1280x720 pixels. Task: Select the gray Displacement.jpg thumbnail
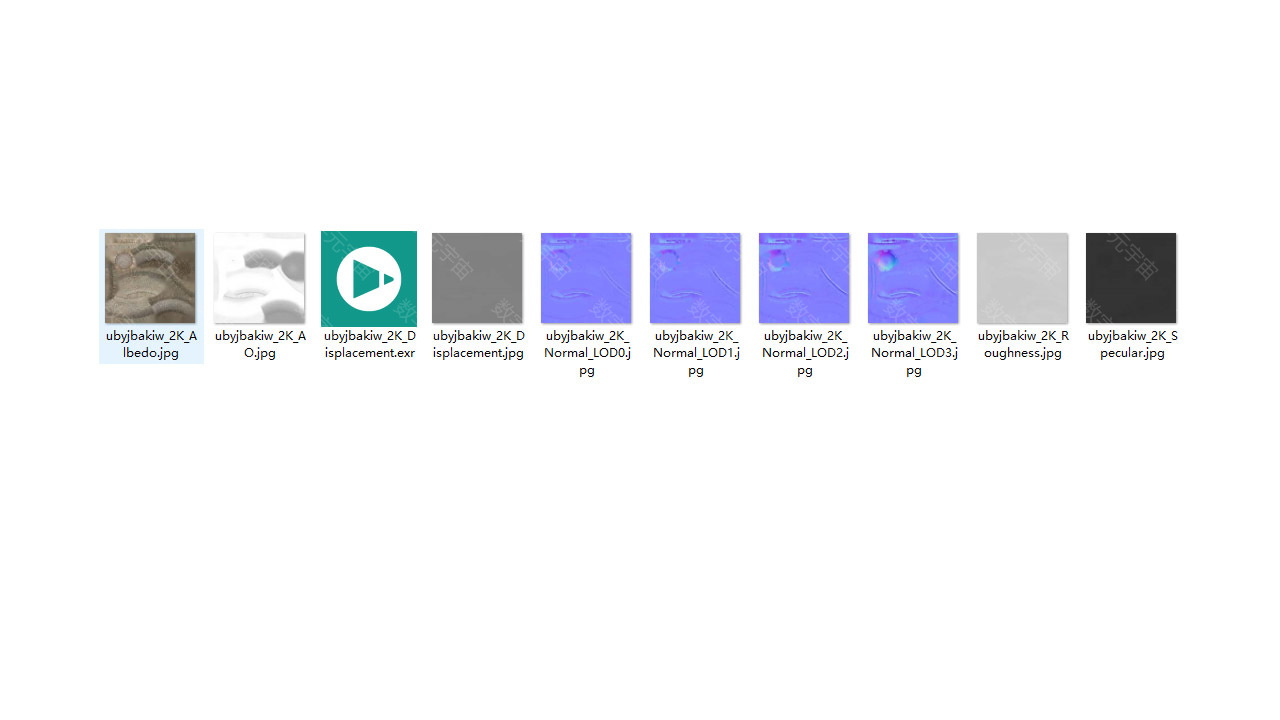[477, 278]
